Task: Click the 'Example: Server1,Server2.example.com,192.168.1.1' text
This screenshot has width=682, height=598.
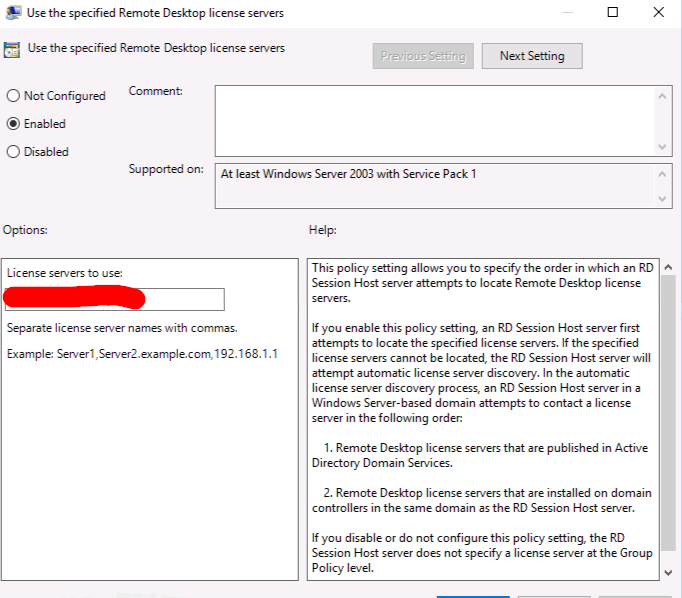Action: [x=142, y=354]
